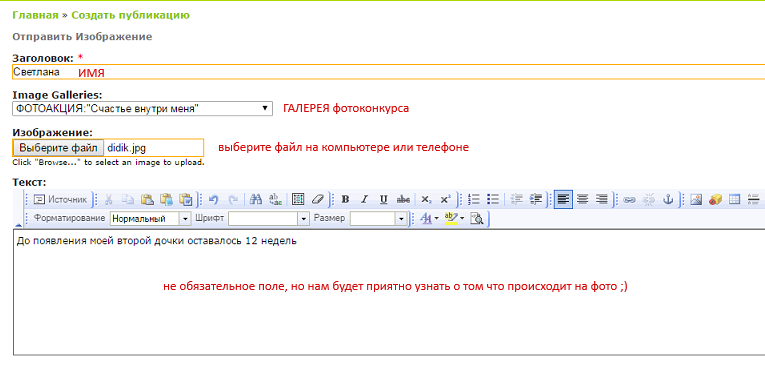Click inside the text editor area
The width and height of the screenshot is (765, 366).
coord(388,292)
